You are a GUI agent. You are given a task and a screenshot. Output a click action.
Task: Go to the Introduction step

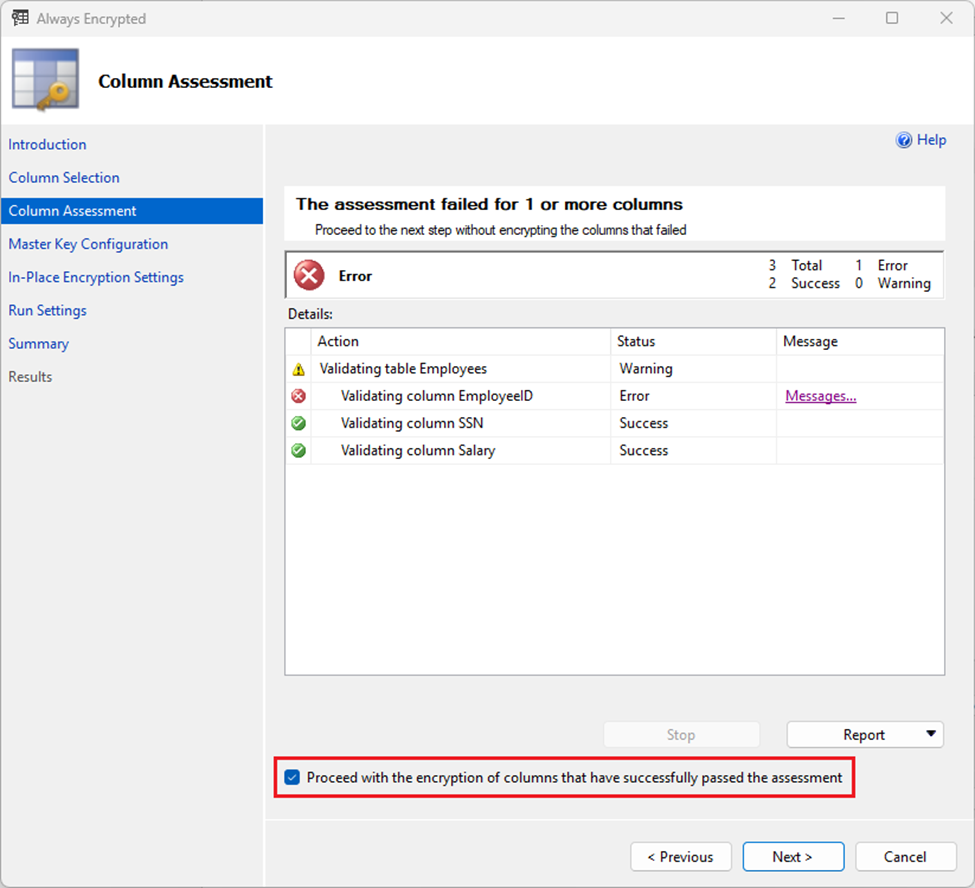(47, 144)
